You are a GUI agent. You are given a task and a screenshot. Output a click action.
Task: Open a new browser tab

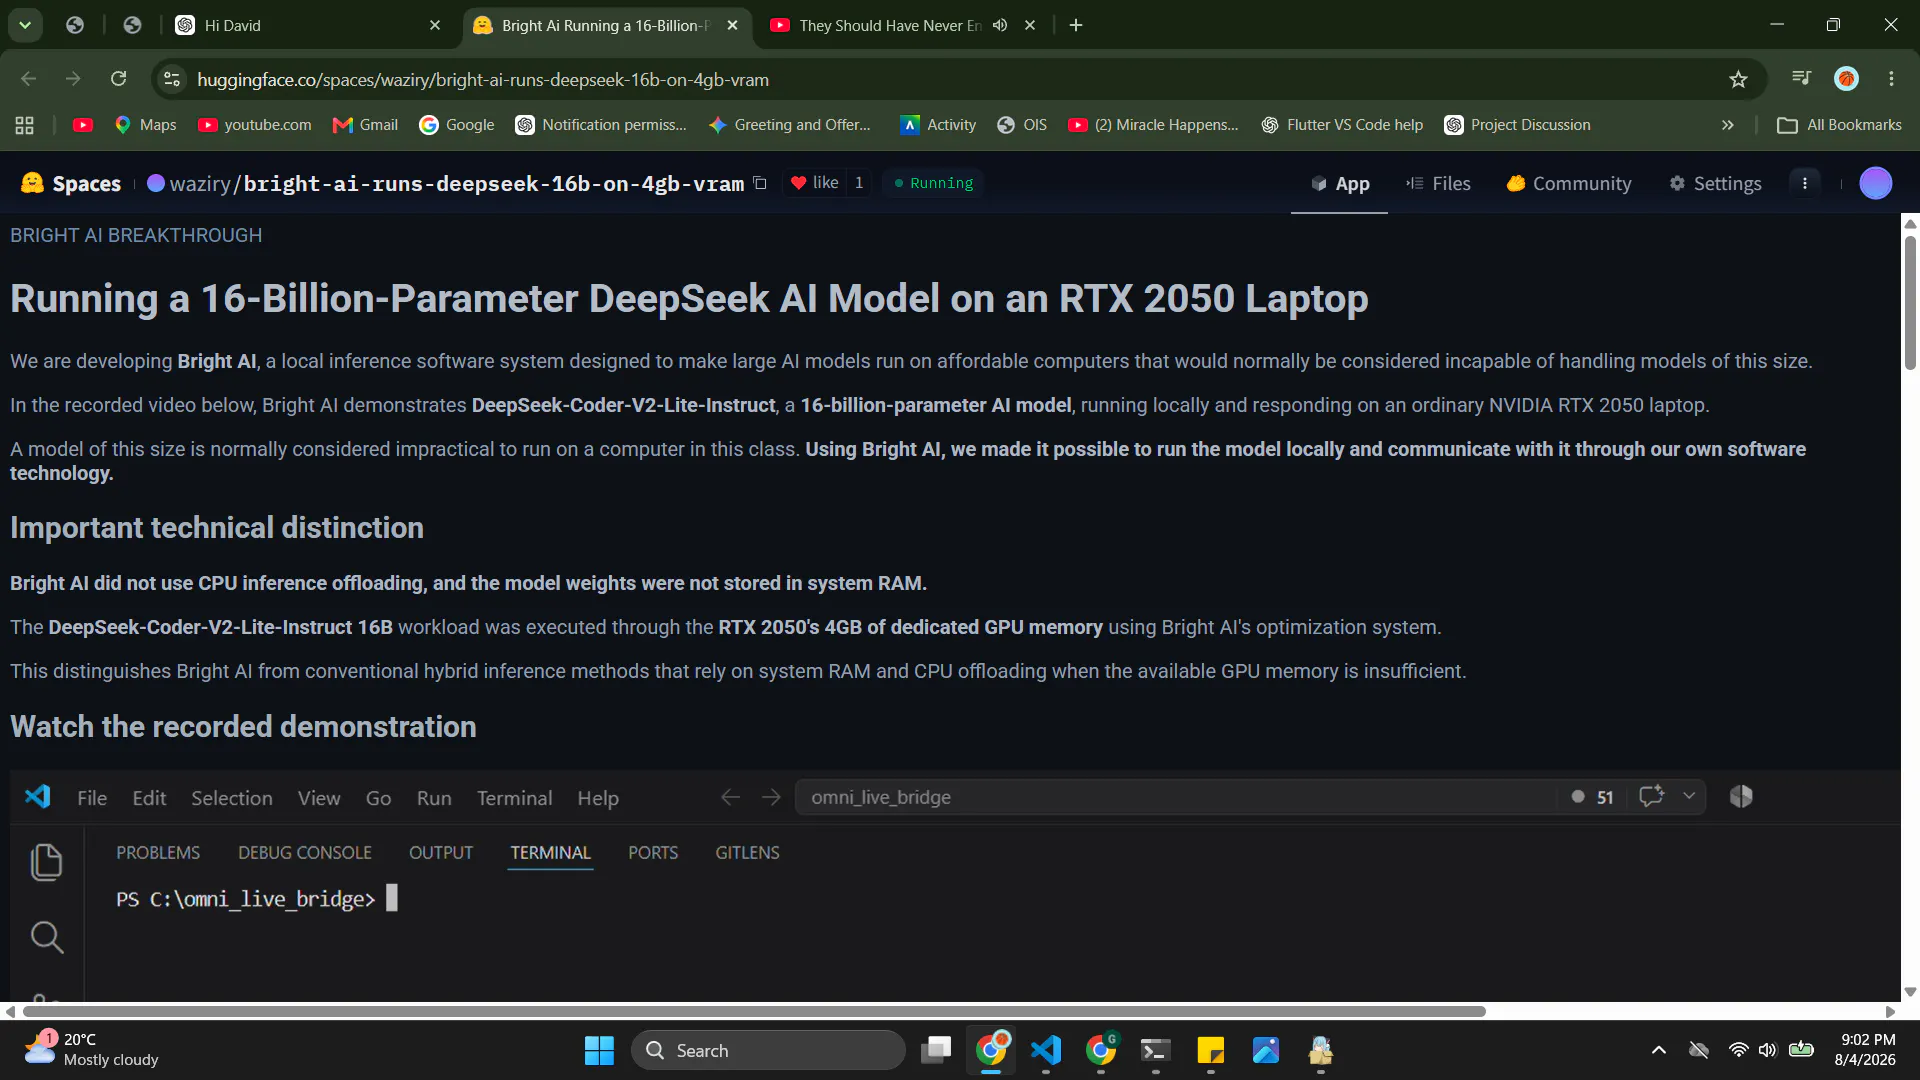click(x=1076, y=25)
